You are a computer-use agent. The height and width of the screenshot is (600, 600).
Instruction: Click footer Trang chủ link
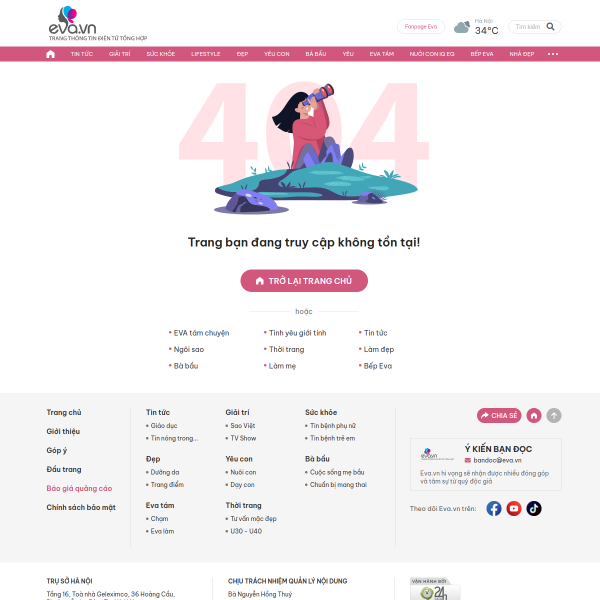(64, 412)
